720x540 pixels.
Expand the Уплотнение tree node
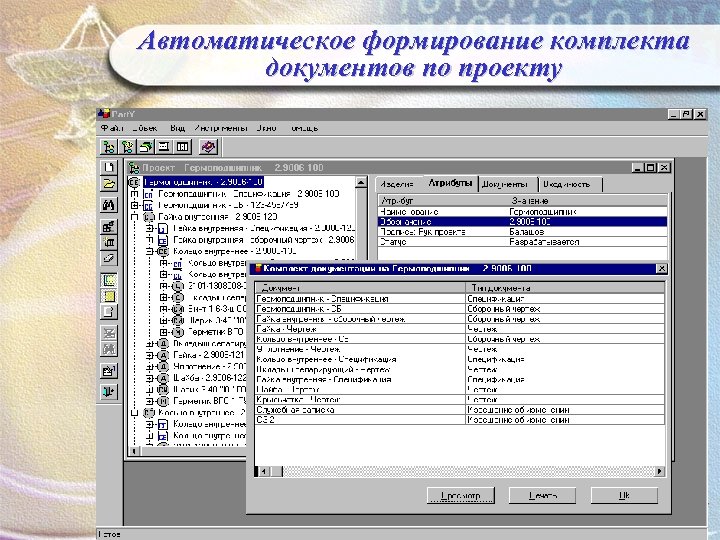[x=149, y=366]
